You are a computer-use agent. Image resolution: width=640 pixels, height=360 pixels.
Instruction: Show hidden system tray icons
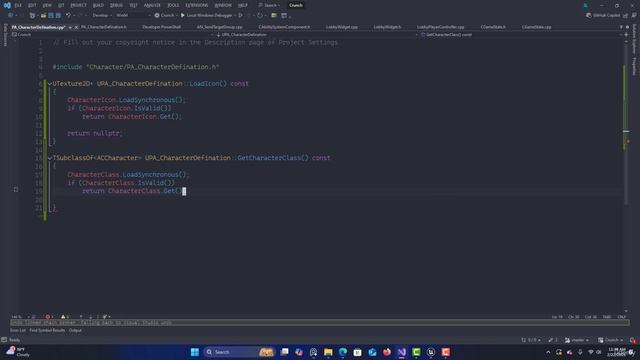coord(548,352)
